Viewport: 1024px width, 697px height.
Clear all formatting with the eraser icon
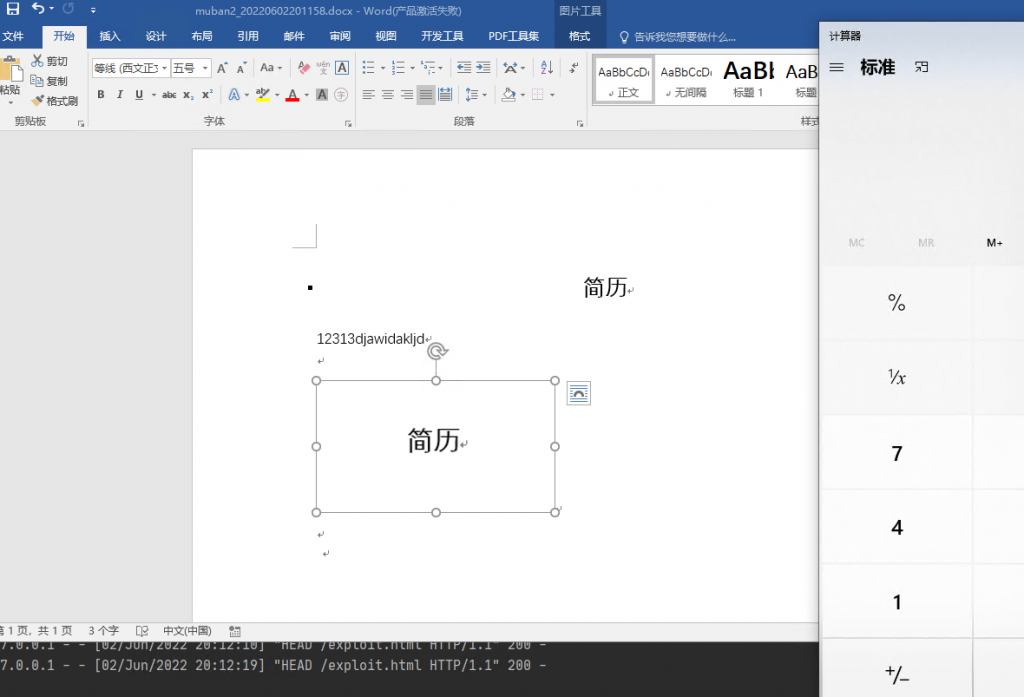(304, 67)
